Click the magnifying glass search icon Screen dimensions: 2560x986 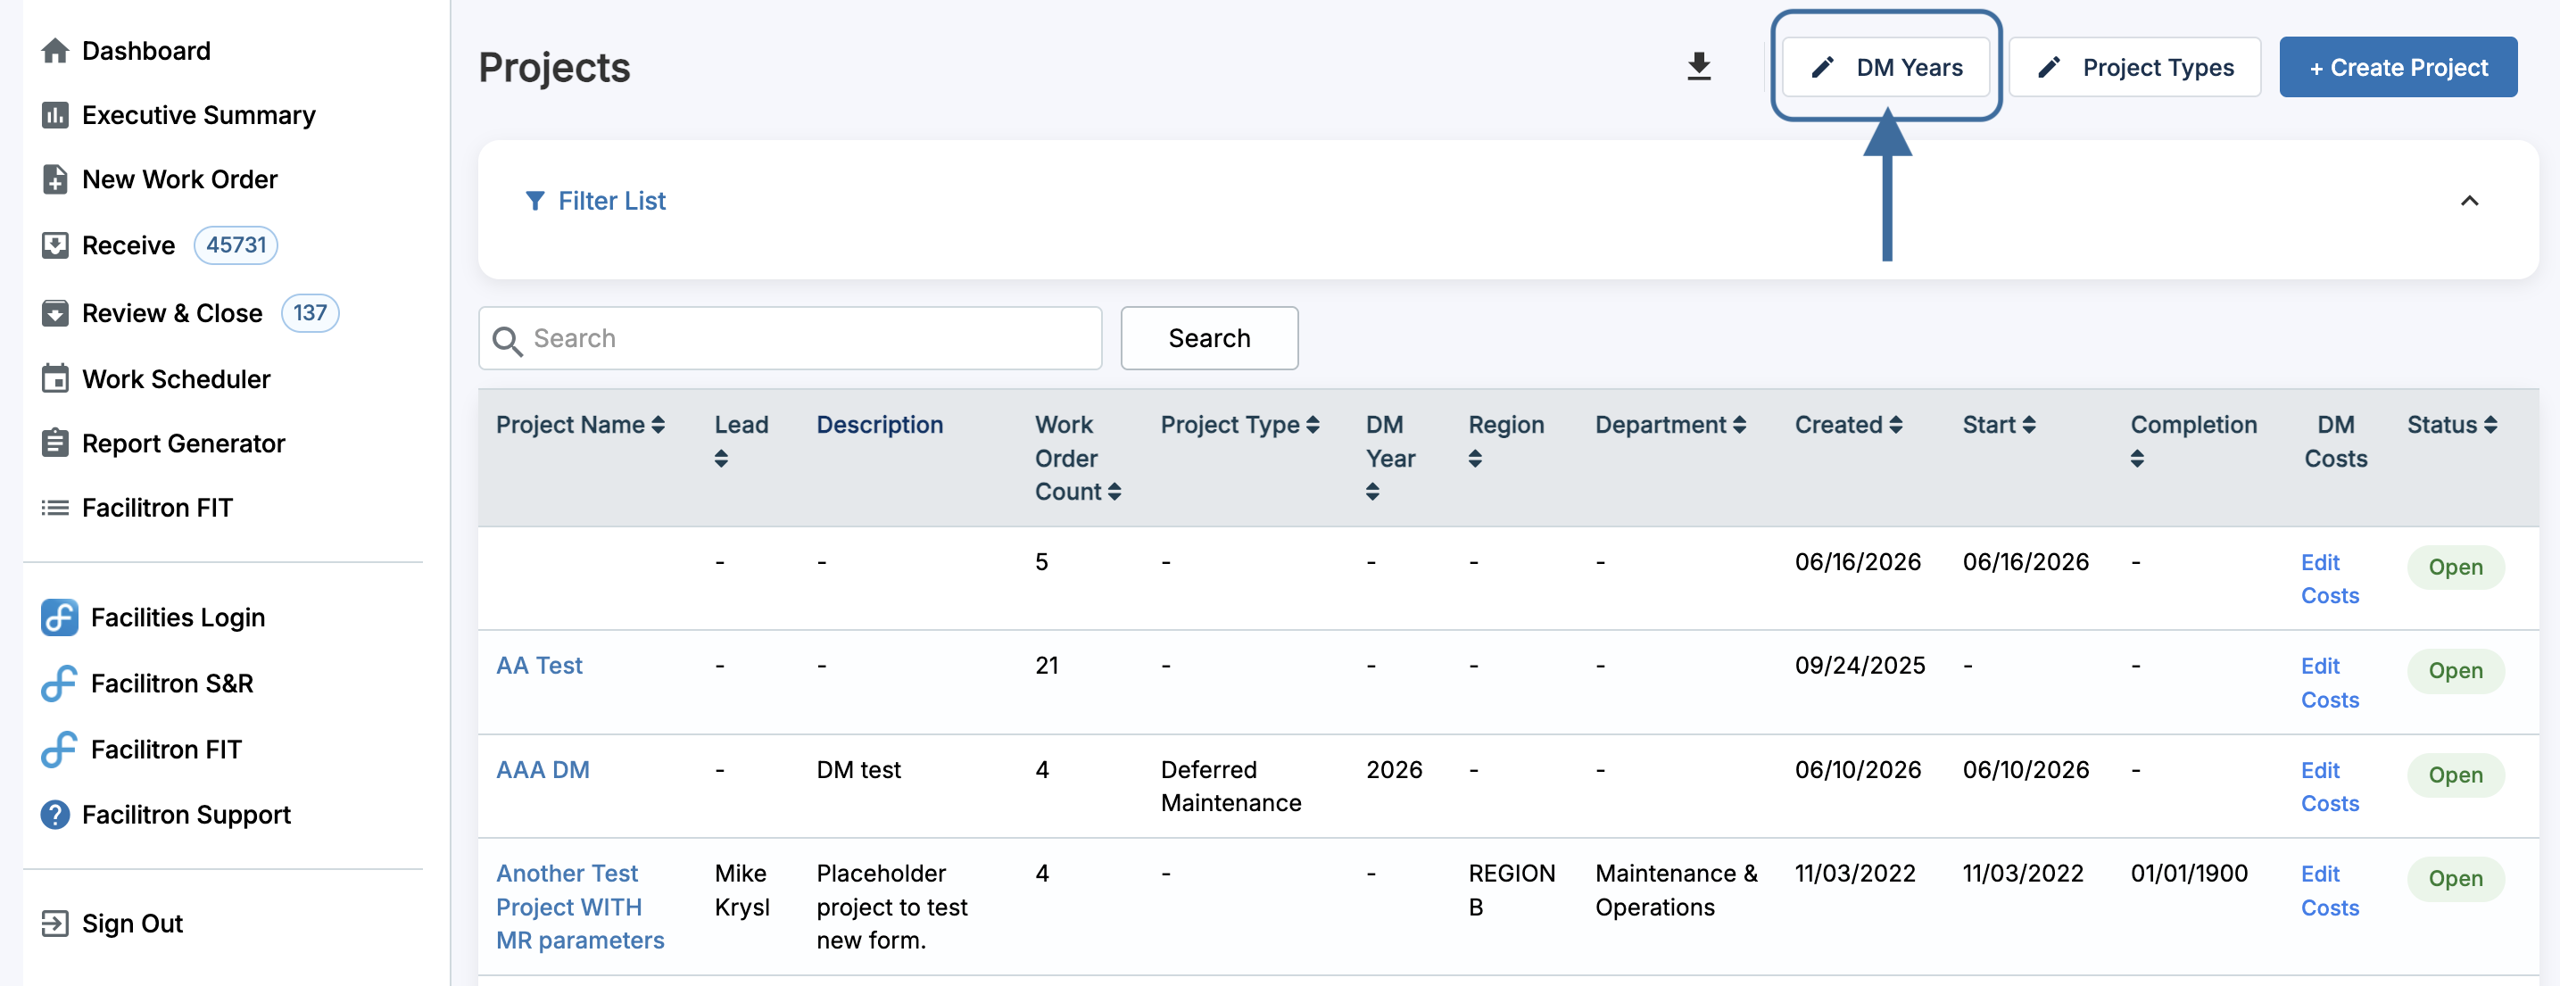(508, 340)
